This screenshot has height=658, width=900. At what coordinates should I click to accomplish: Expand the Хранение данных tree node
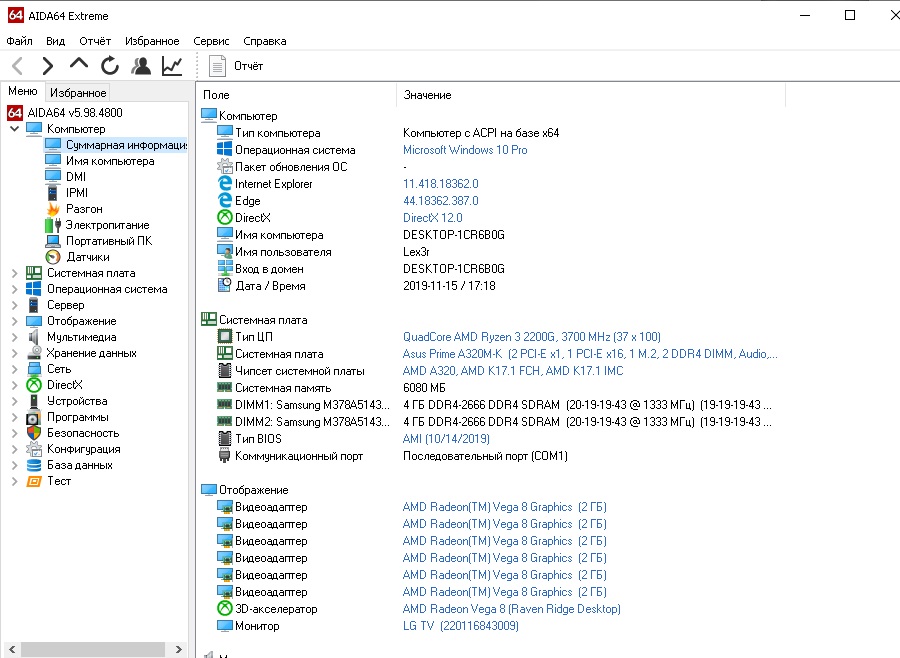click(14, 353)
